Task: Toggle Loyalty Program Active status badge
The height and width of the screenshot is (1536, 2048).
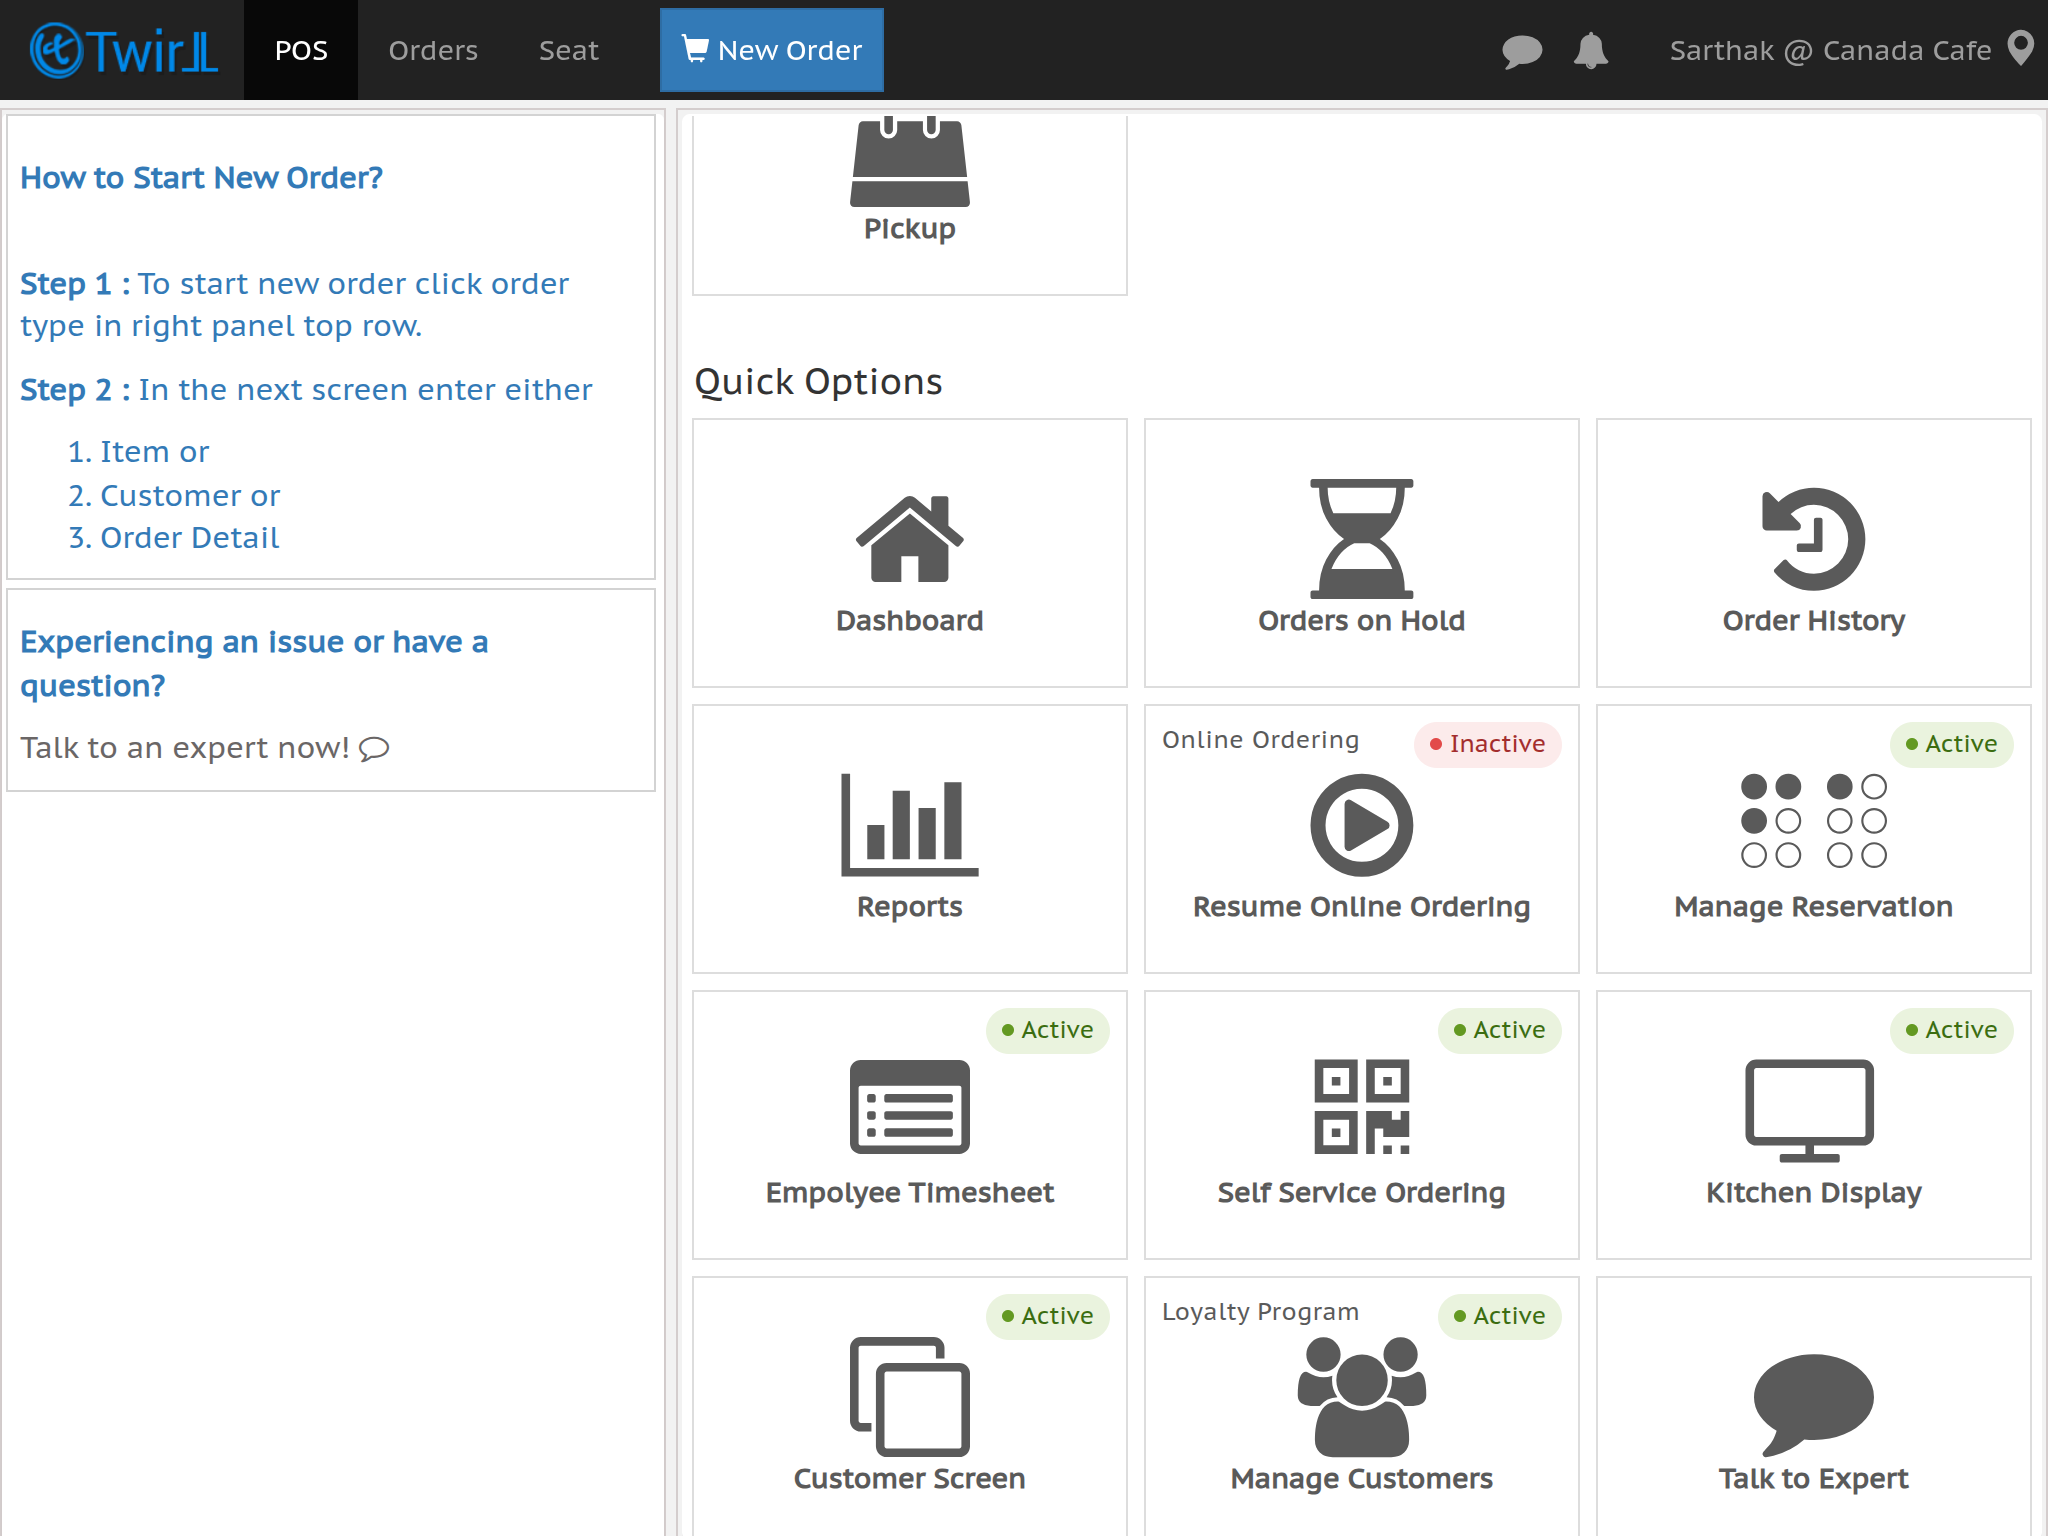Action: point(1499,1316)
